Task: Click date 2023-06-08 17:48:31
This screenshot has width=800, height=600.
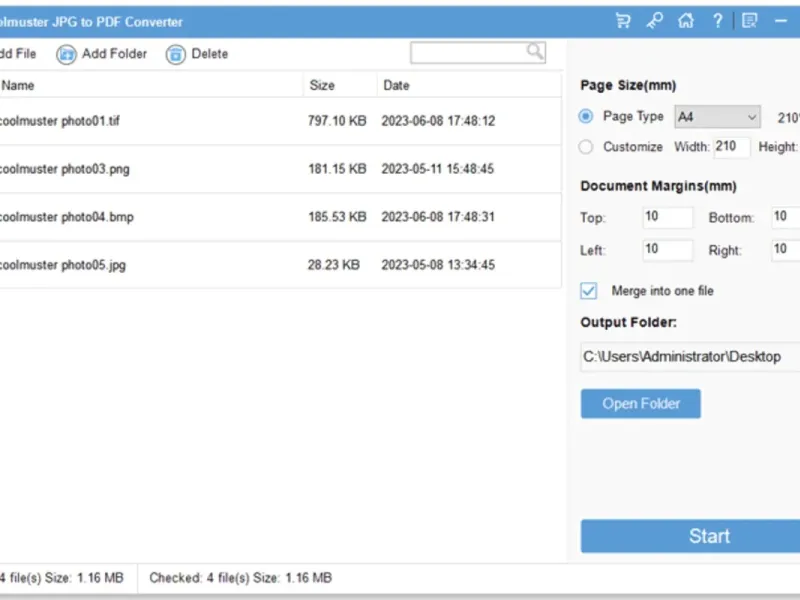Action: tap(438, 217)
